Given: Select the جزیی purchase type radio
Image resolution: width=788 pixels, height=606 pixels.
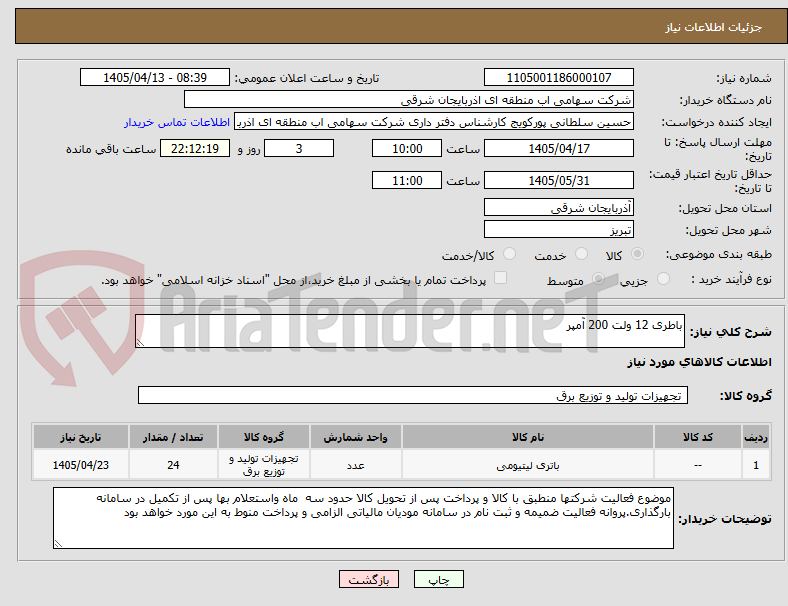Looking at the screenshot, I should 663,278.
